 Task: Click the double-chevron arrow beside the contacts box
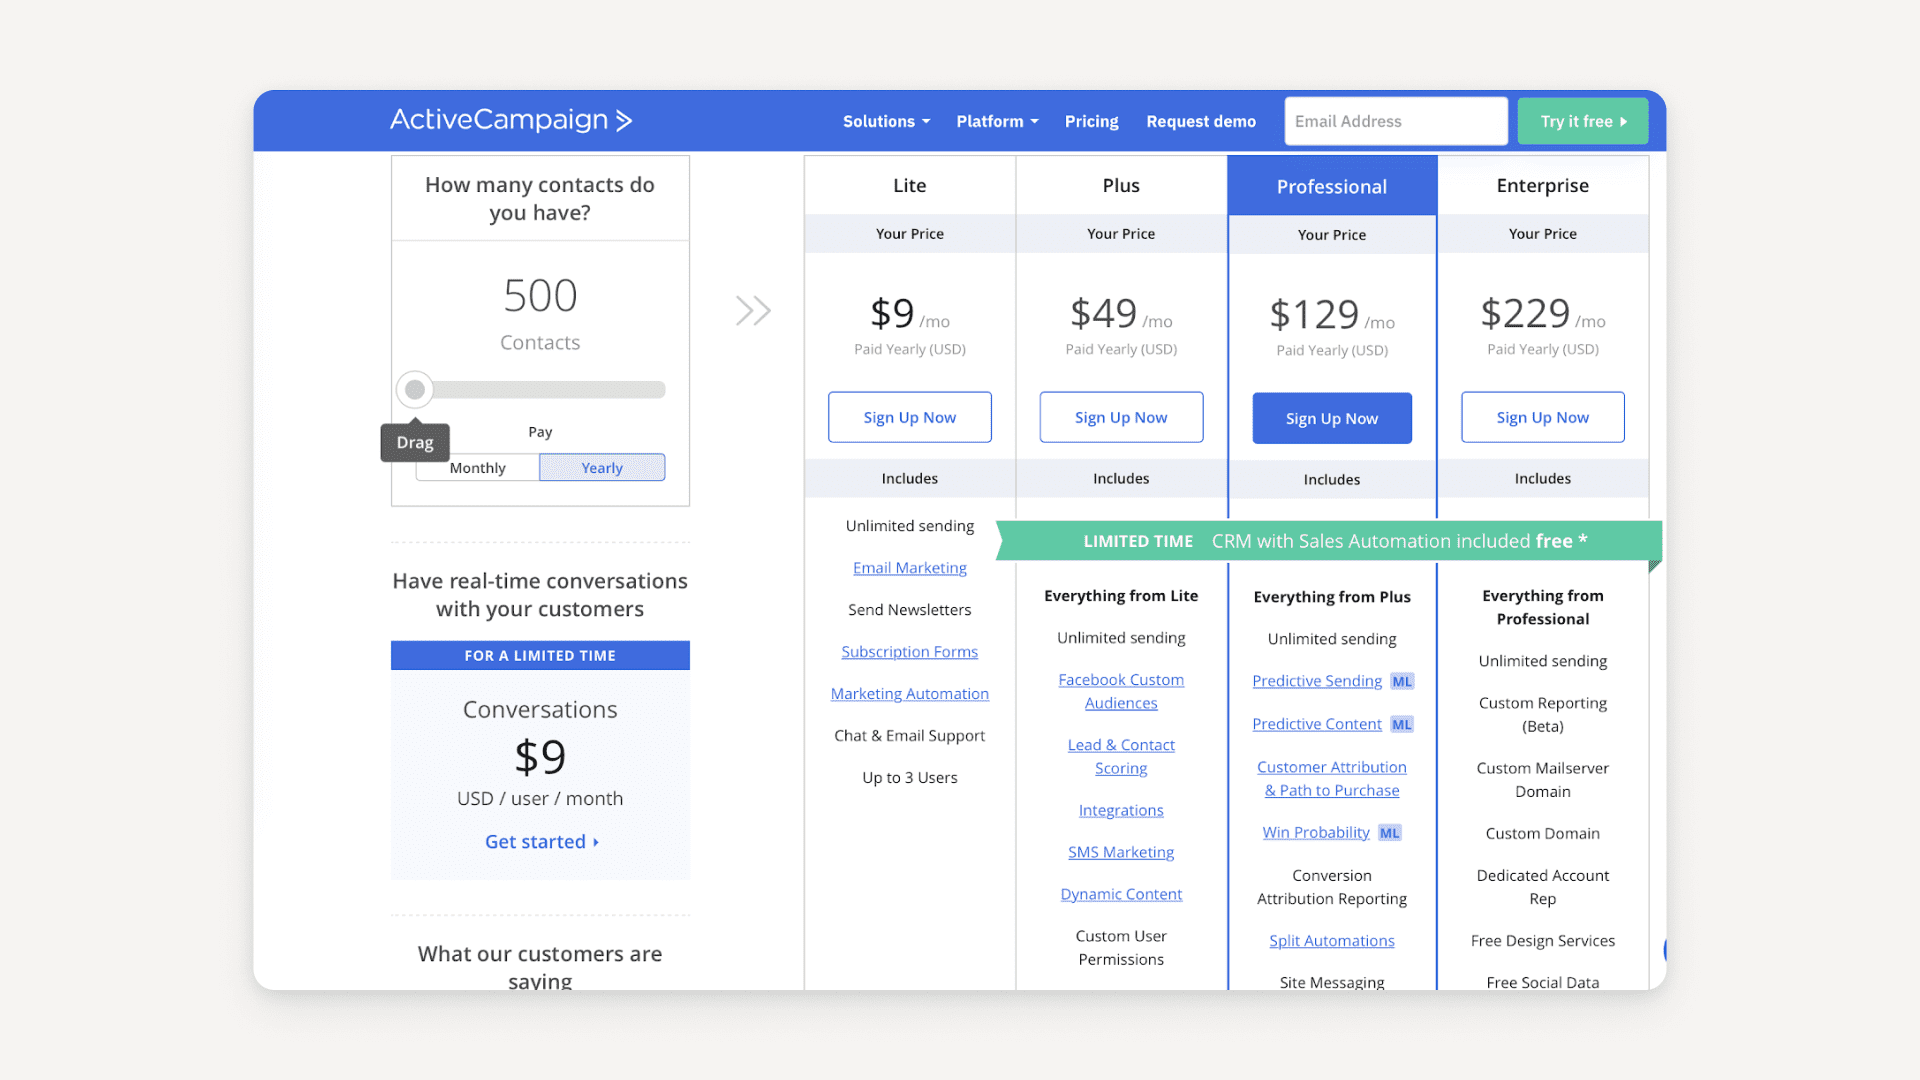point(753,311)
